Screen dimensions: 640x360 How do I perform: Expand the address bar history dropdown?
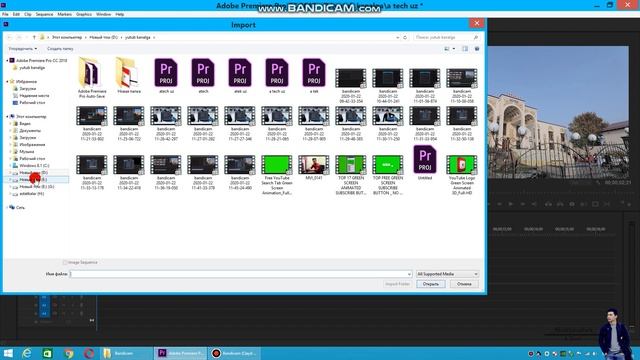pyautogui.click(x=398, y=37)
